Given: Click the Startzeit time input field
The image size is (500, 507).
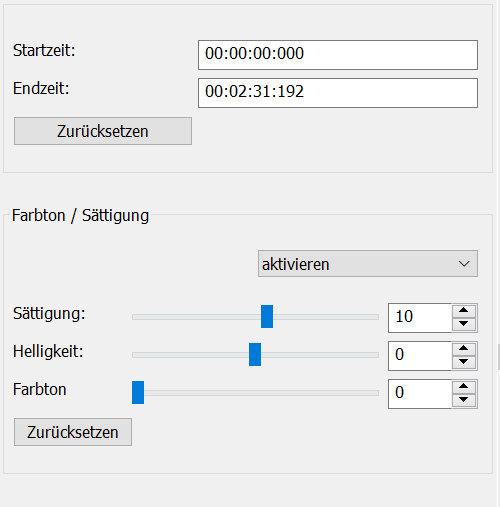Looking at the screenshot, I should [338, 55].
